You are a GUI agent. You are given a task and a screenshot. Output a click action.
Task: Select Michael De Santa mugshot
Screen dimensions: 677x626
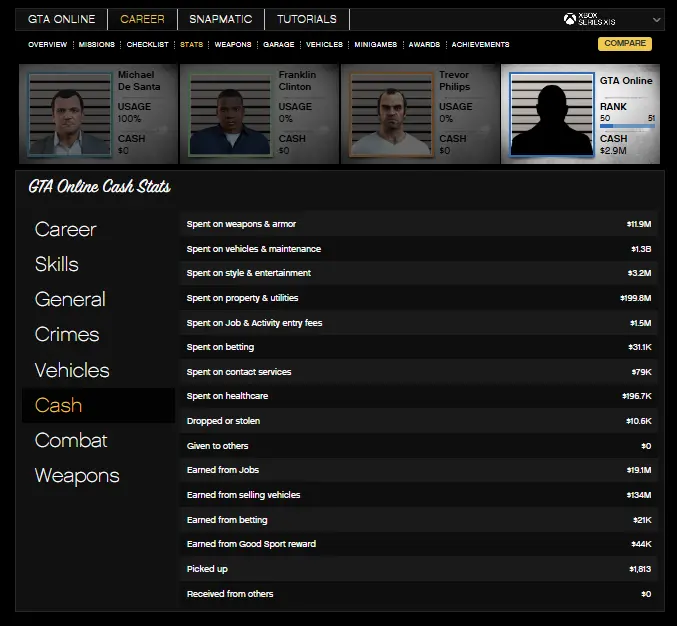[x=69, y=113]
